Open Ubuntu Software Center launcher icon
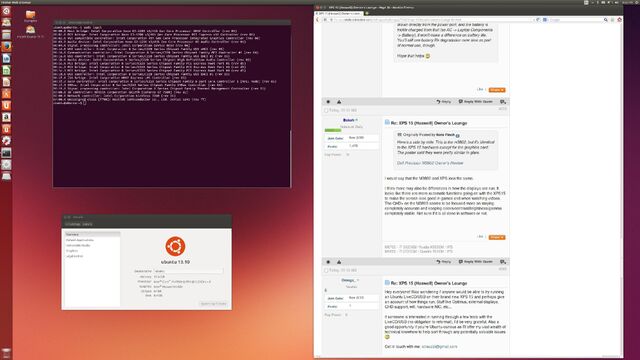Screen dimensions: 640x360 tap(6, 94)
